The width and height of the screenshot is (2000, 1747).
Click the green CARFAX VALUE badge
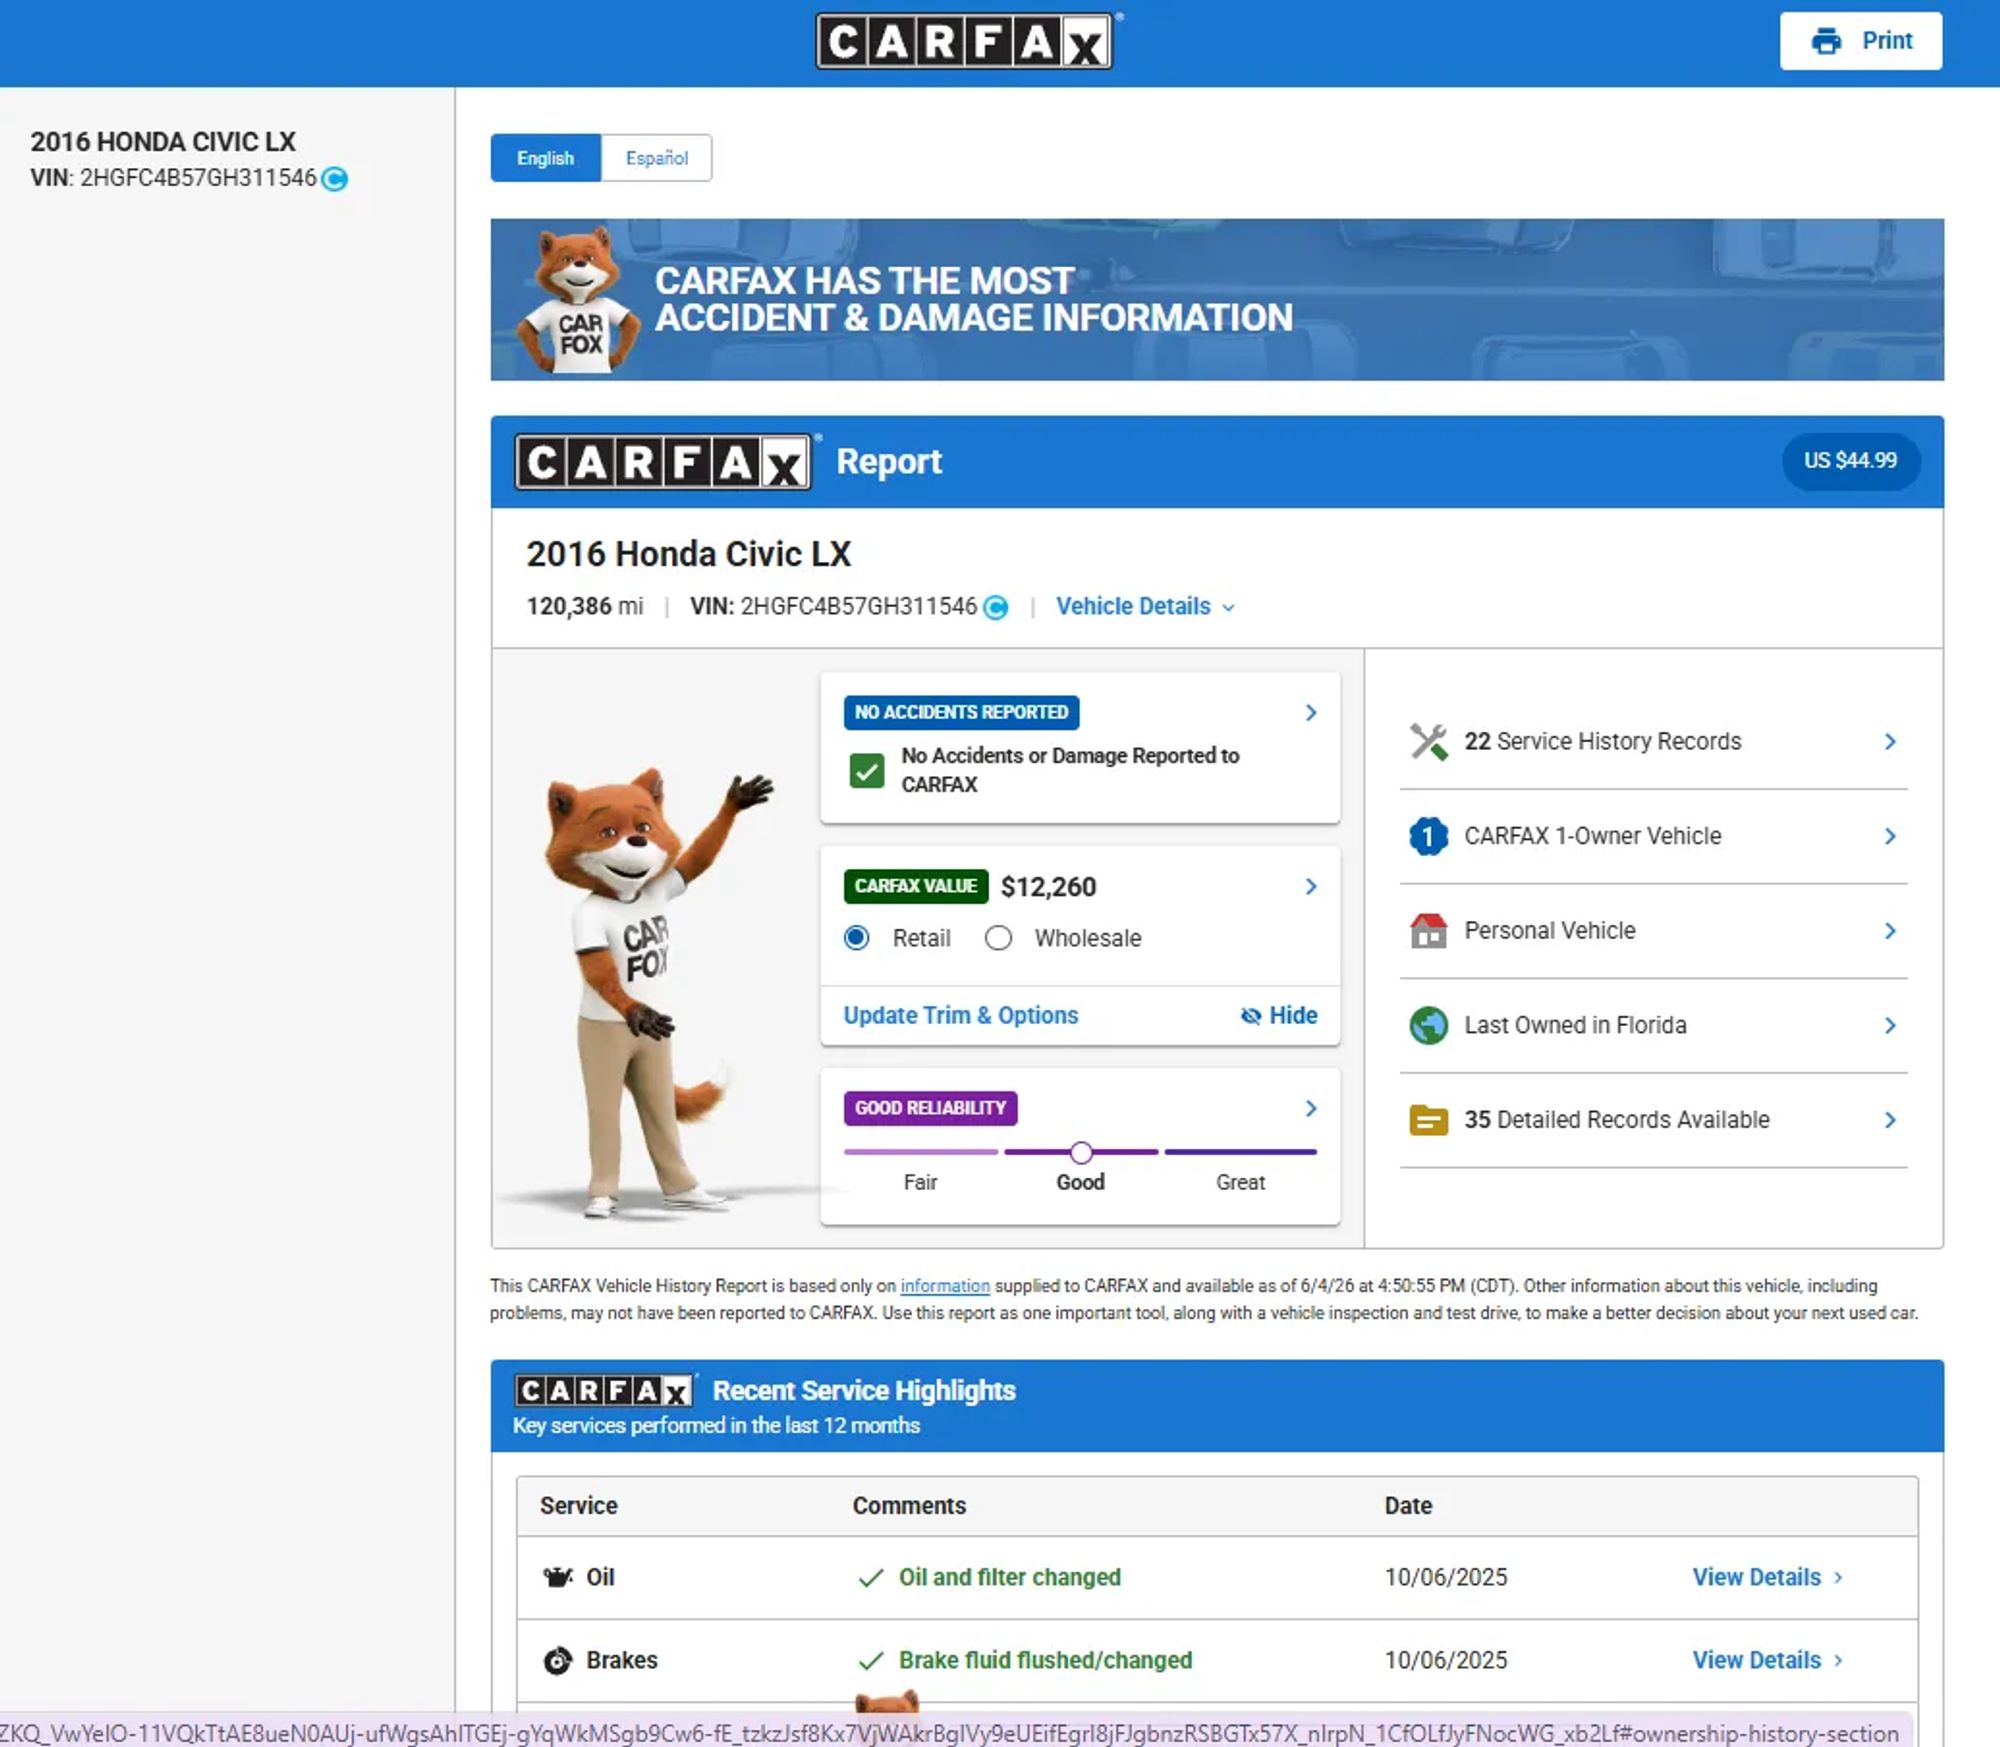(916, 886)
